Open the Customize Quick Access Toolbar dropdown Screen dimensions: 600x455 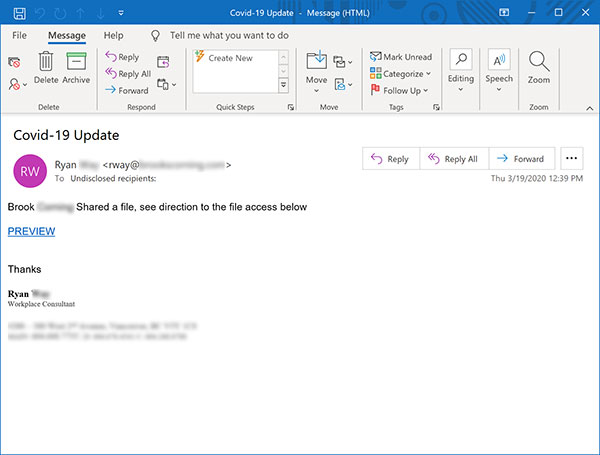121,13
